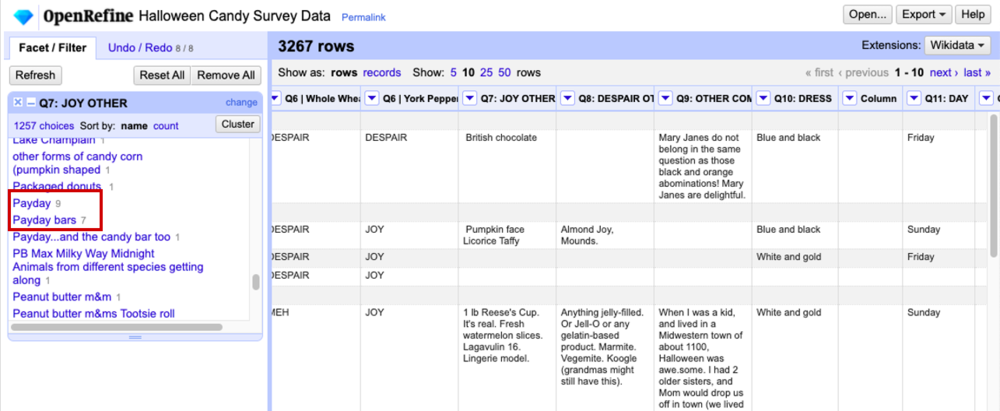The image size is (1000, 411).
Task: Click the Friday cell beside Blue and black
Action: pyautogui.click(x=938, y=167)
